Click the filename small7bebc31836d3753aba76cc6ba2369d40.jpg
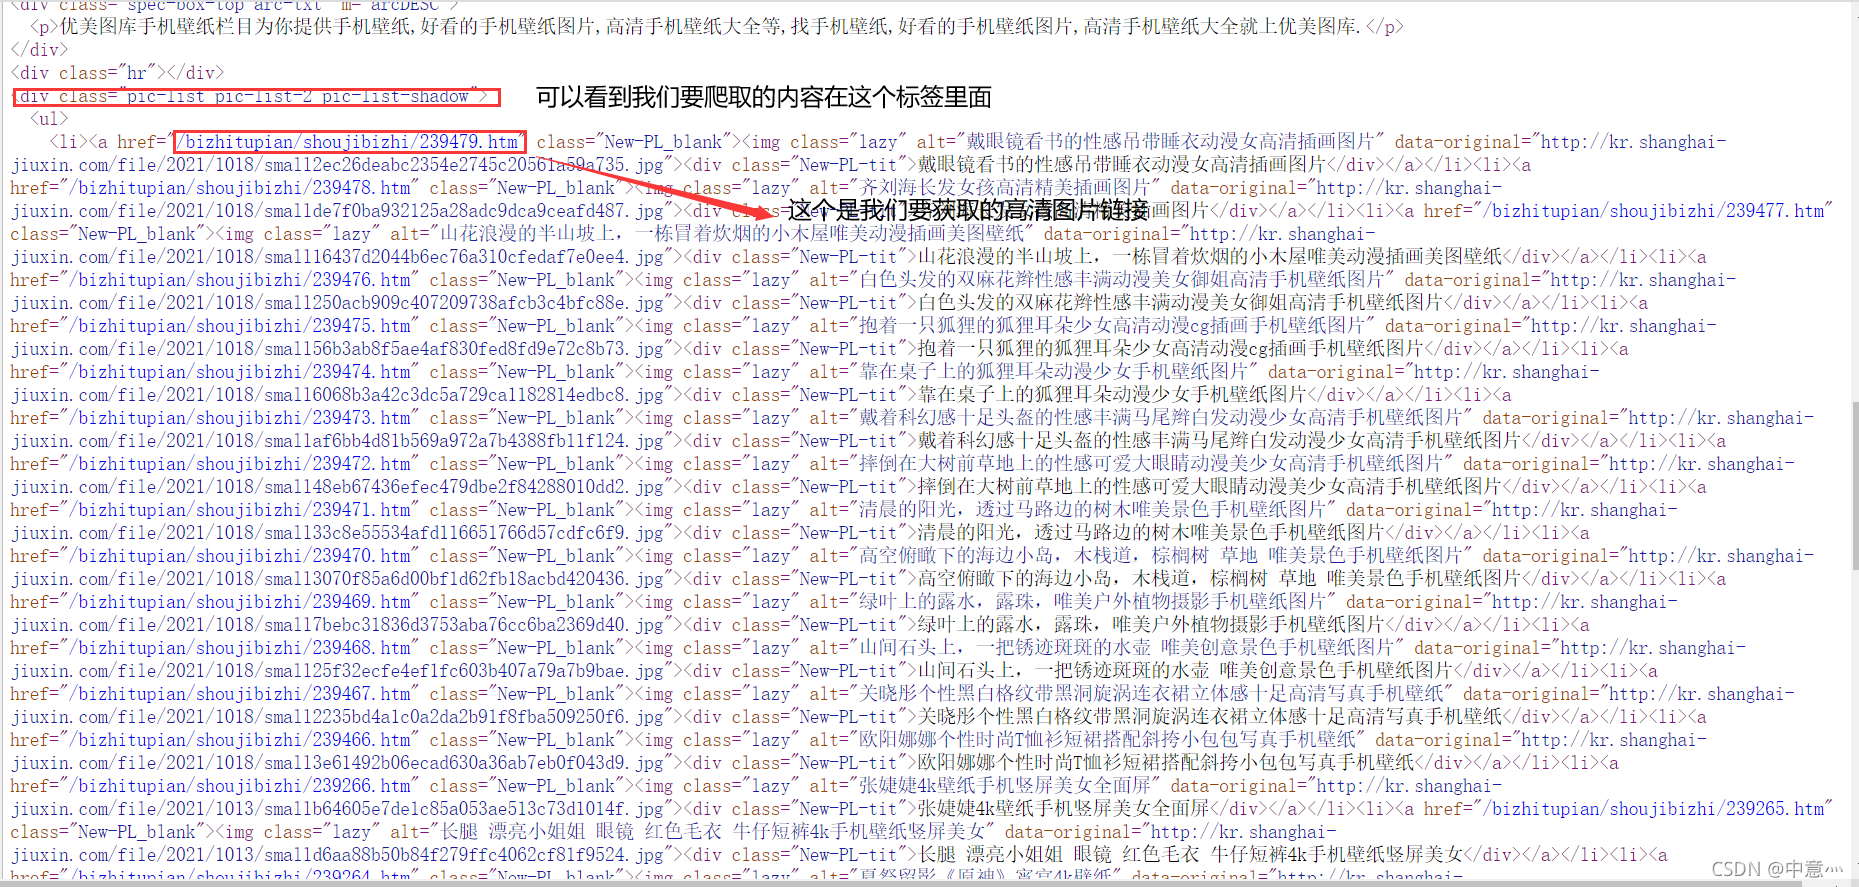The height and width of the screenshot is (887, 1859). (464, 625)
